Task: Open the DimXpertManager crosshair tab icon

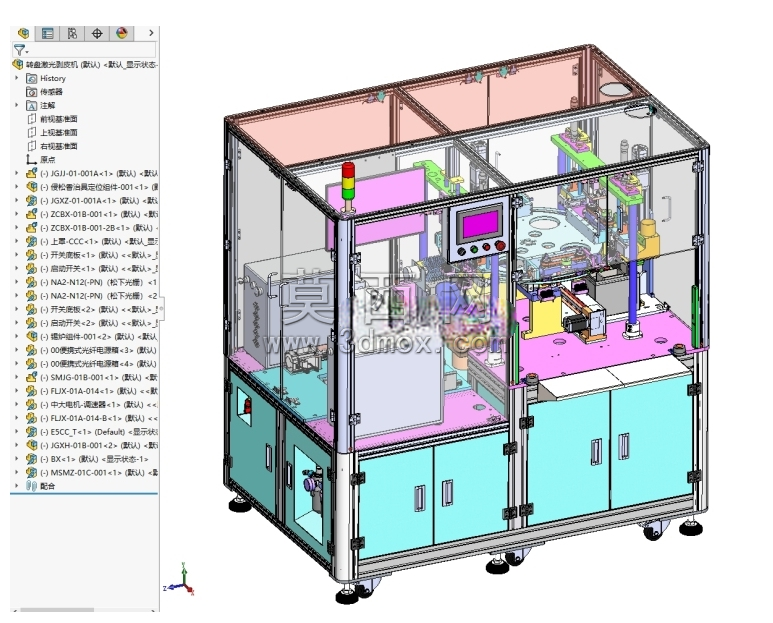Action: (x=97, y=33)
